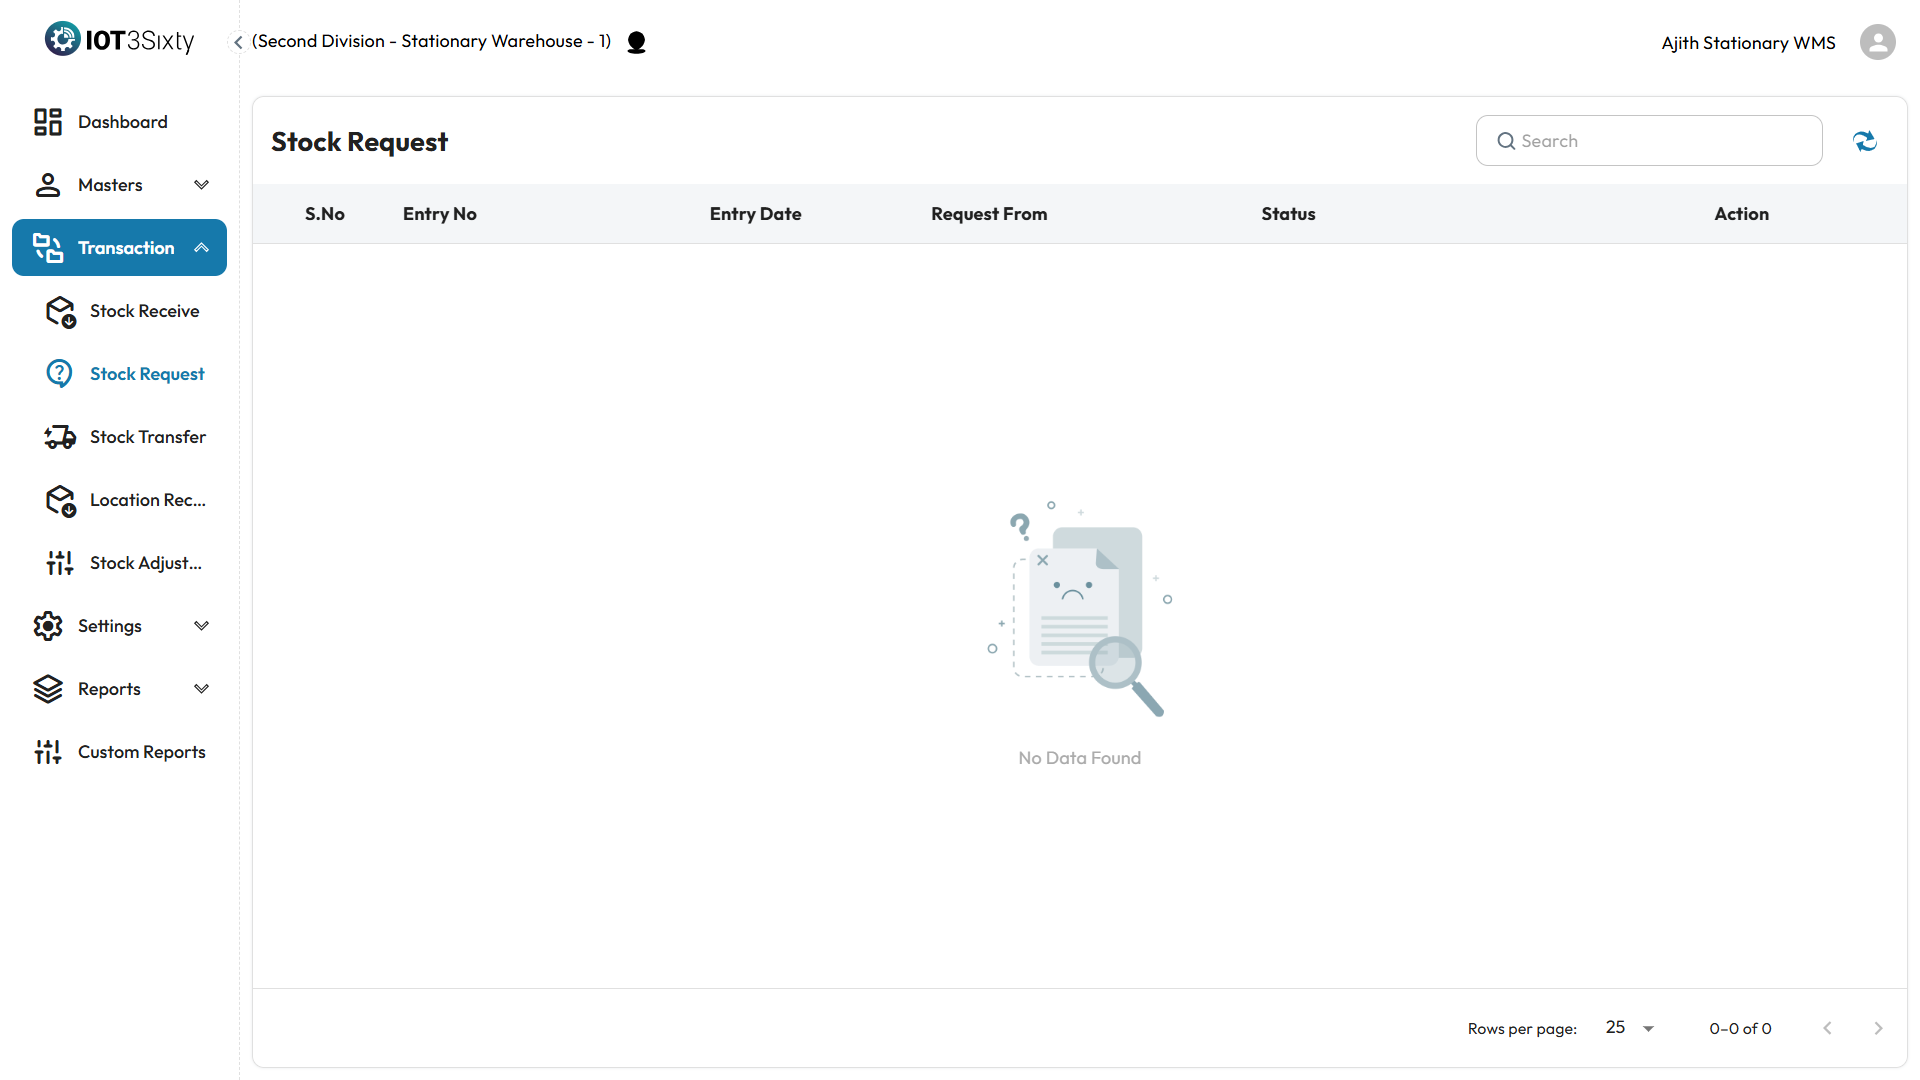Screen dimensions: 1920x1080
Task: Click the Dashboard grid icon
Action: (x=47, y=122)
